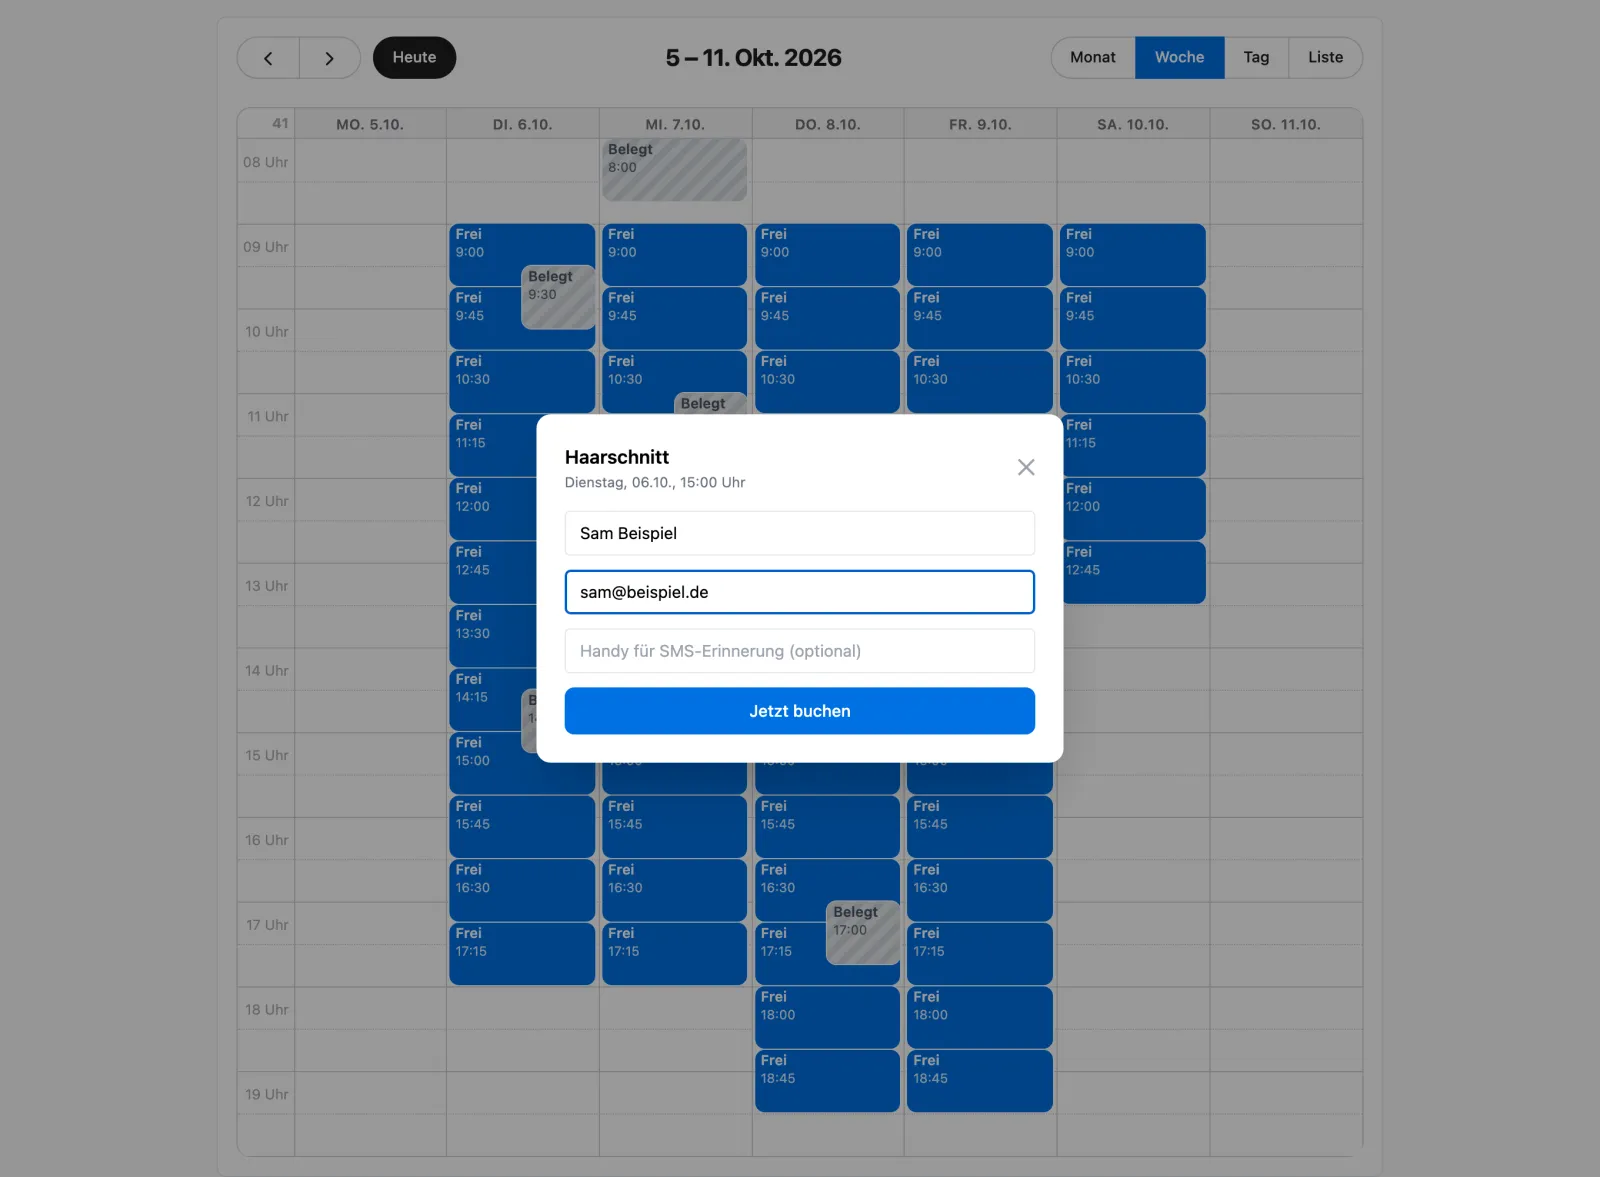Close the Haarschnitt booking dialog
This screenshot has height=1177, width=1600.
tap(1025, 467)
